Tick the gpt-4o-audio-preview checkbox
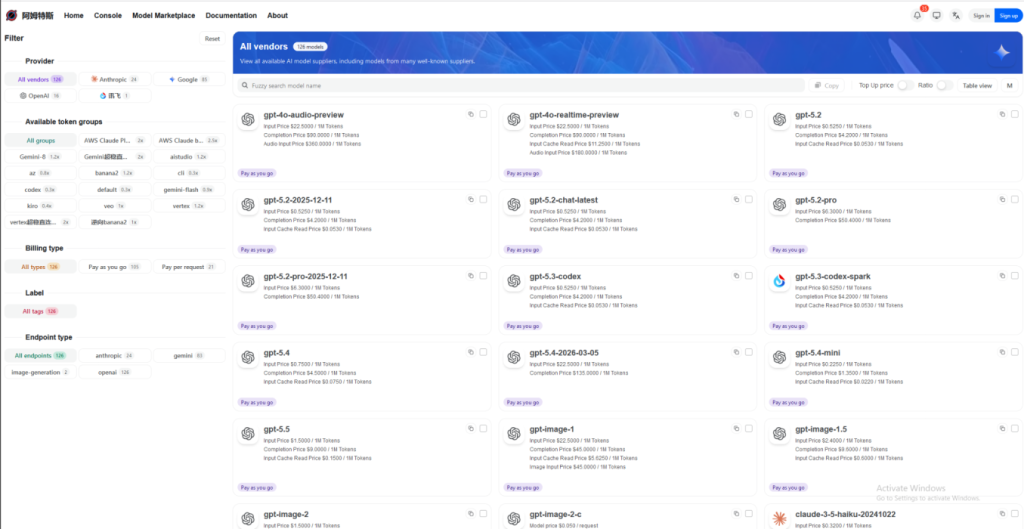Image resolution: width=1024 pixels, height=529 pixels. (x=483, y=114)
